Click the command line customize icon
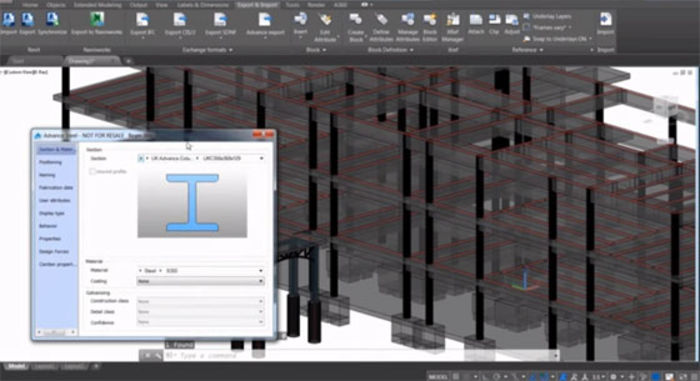 tap(158, 356)
